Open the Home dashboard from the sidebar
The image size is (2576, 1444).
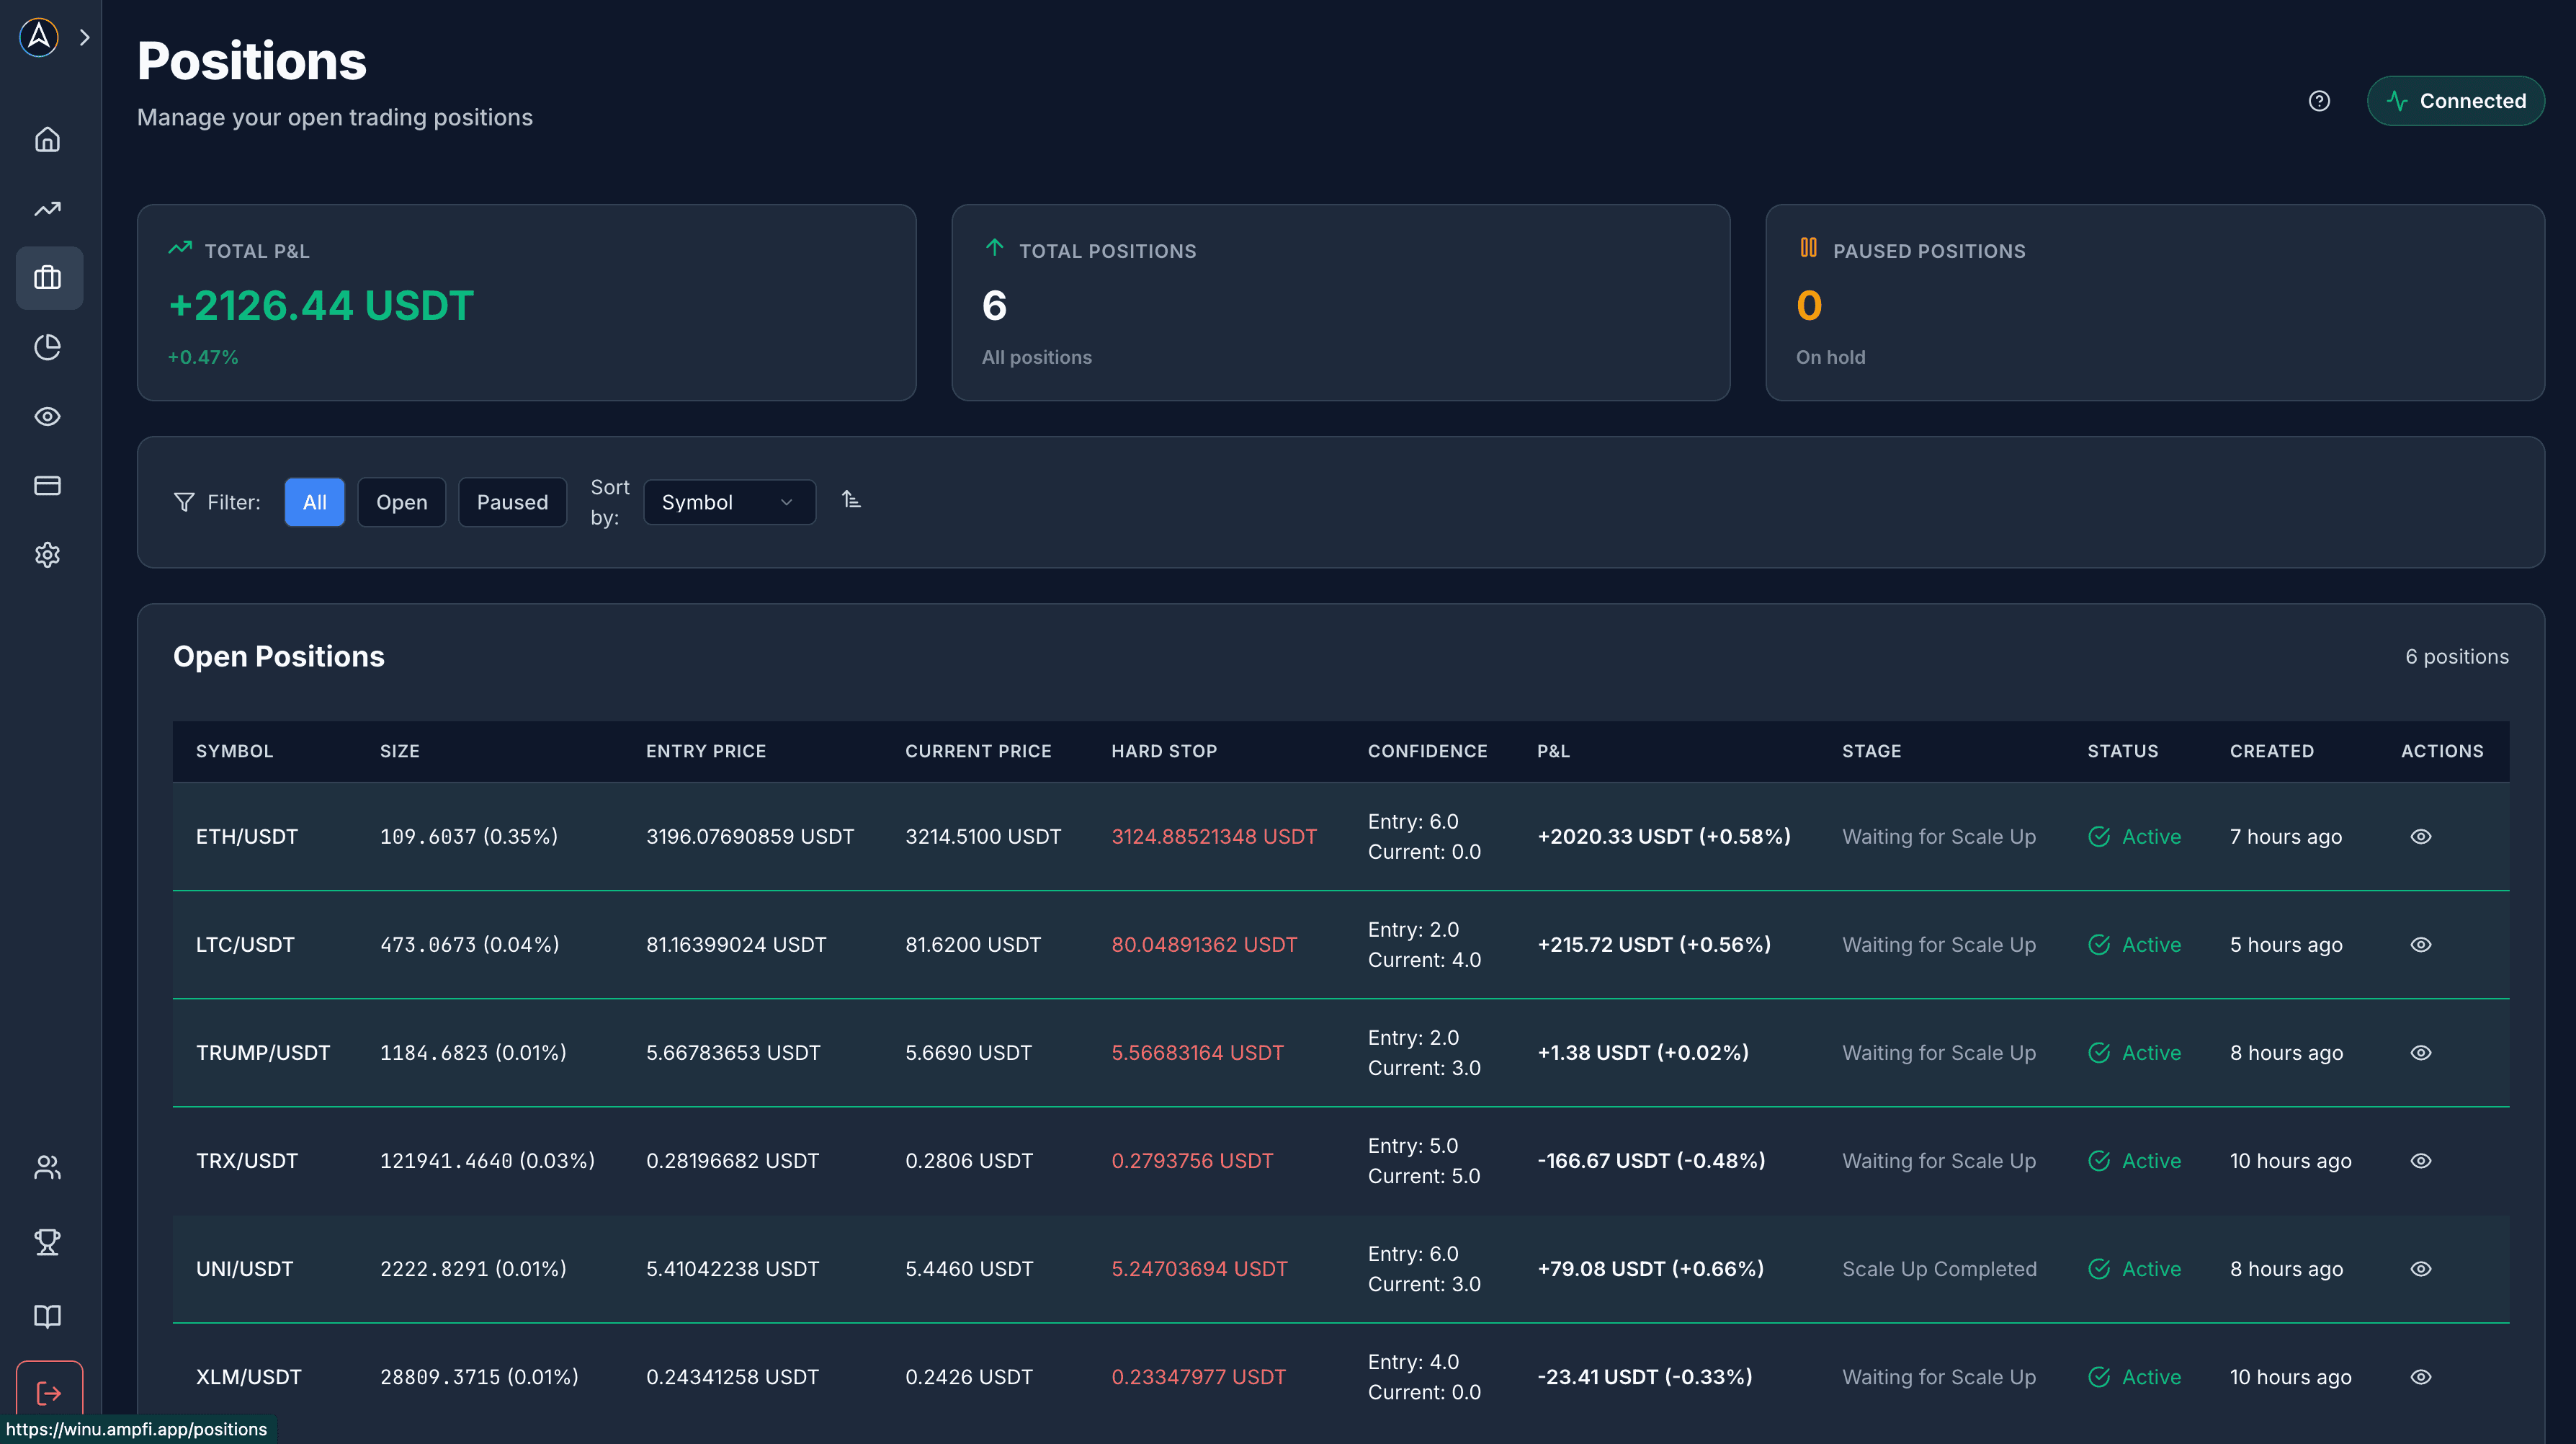coord(48,140)
